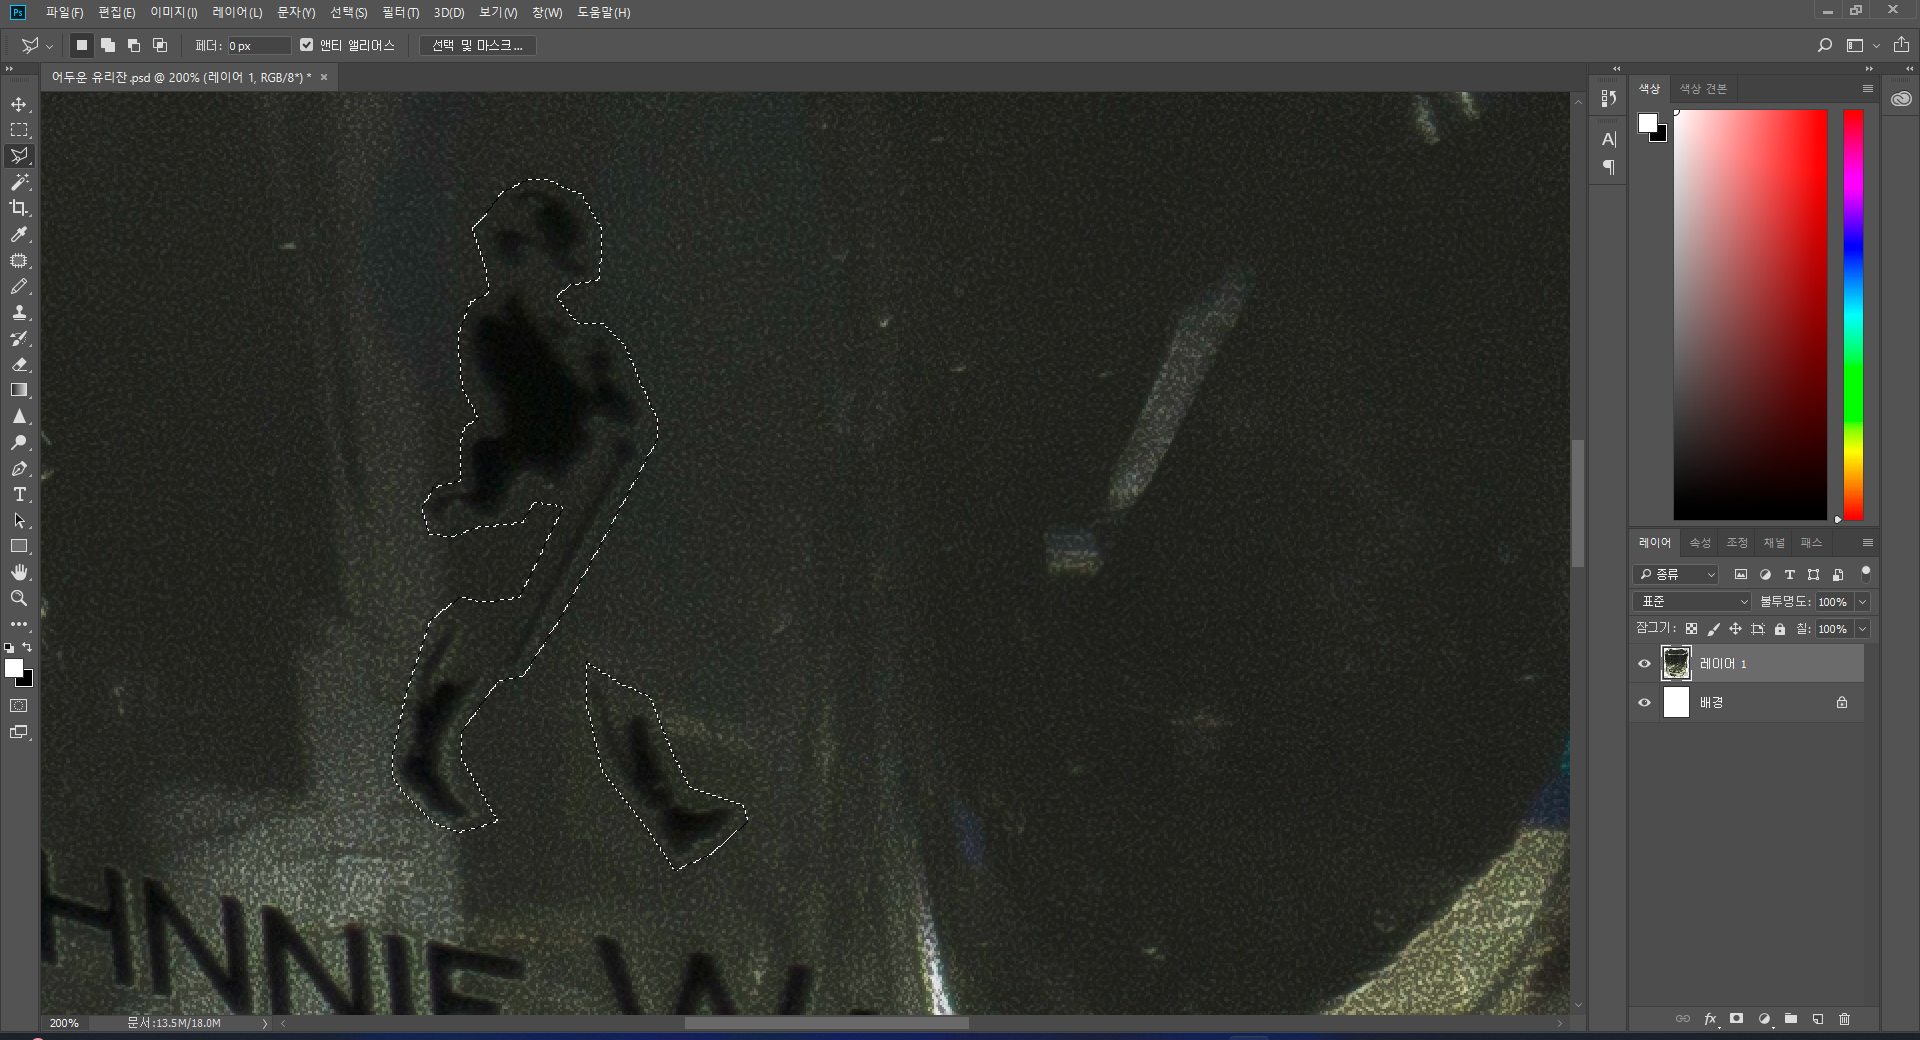Viewport: 1920px width, 1040px height.
Task: Toggle lock all padlock icon
Action: [x=1780, y=629]
